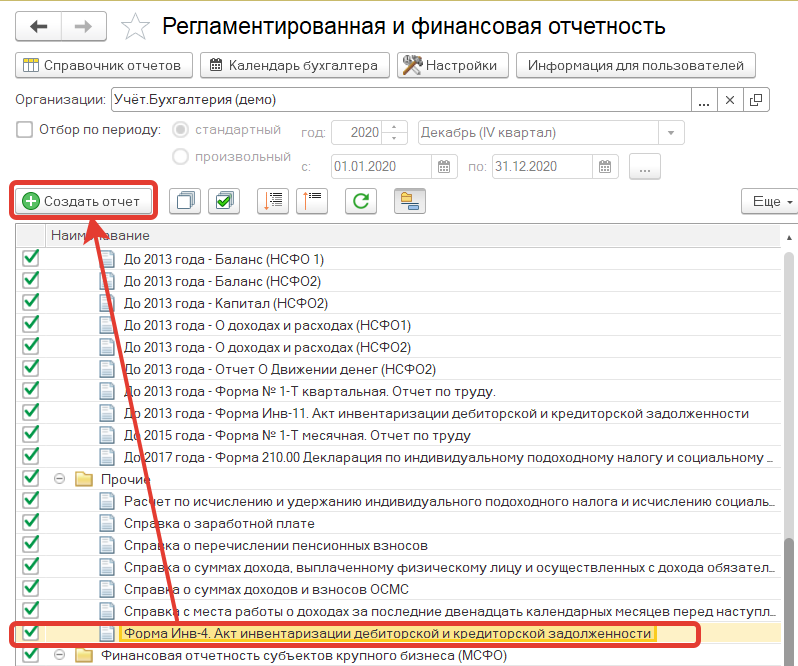This screenshot has width=798, height=666.
Task: Click the collapse all groups icon
Action: click(x=312, y=201)
